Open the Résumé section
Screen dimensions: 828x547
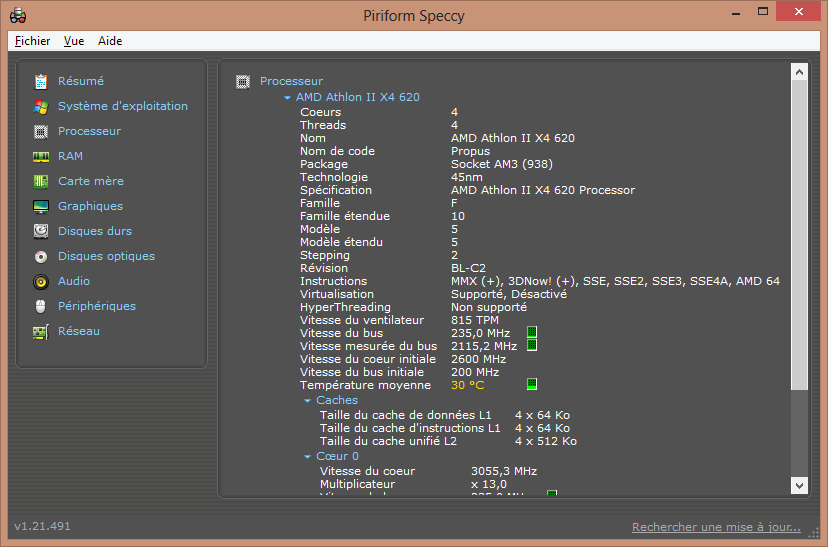pyautogui.click(x=81, y=81)
